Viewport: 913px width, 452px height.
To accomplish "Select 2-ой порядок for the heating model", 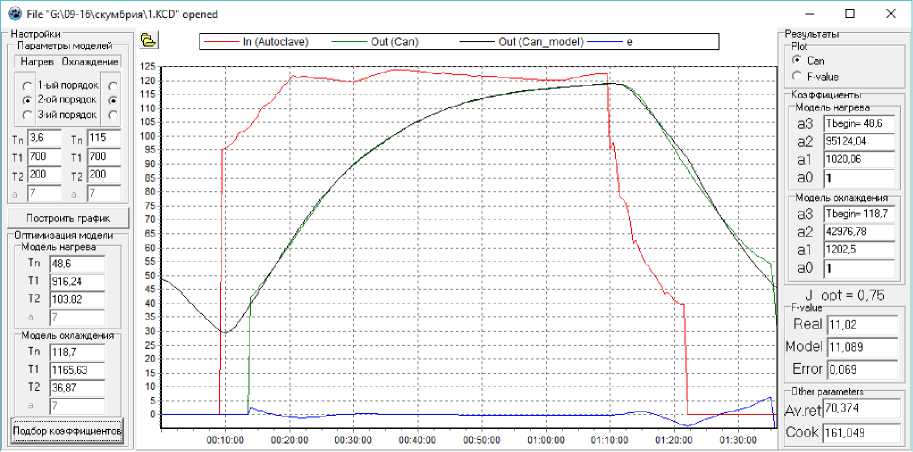I will 27,100.
